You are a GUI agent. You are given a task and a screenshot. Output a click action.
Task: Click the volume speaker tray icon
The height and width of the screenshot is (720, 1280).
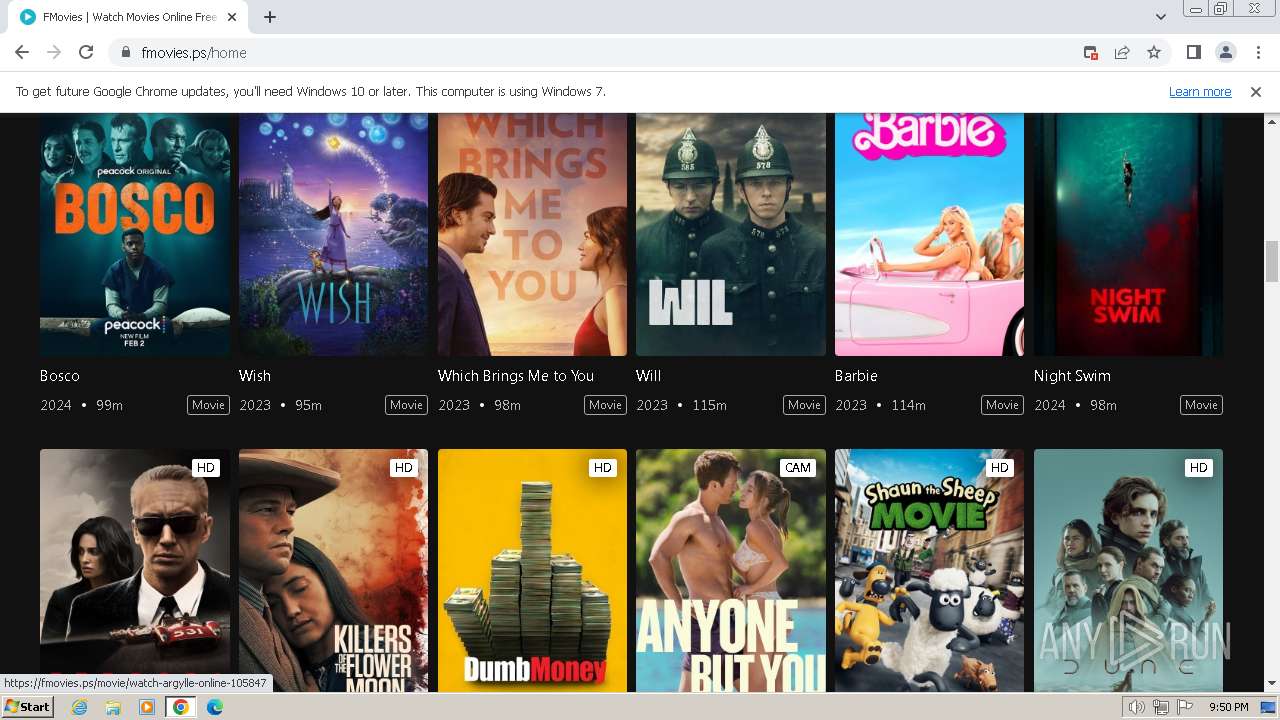[1137, 707]
